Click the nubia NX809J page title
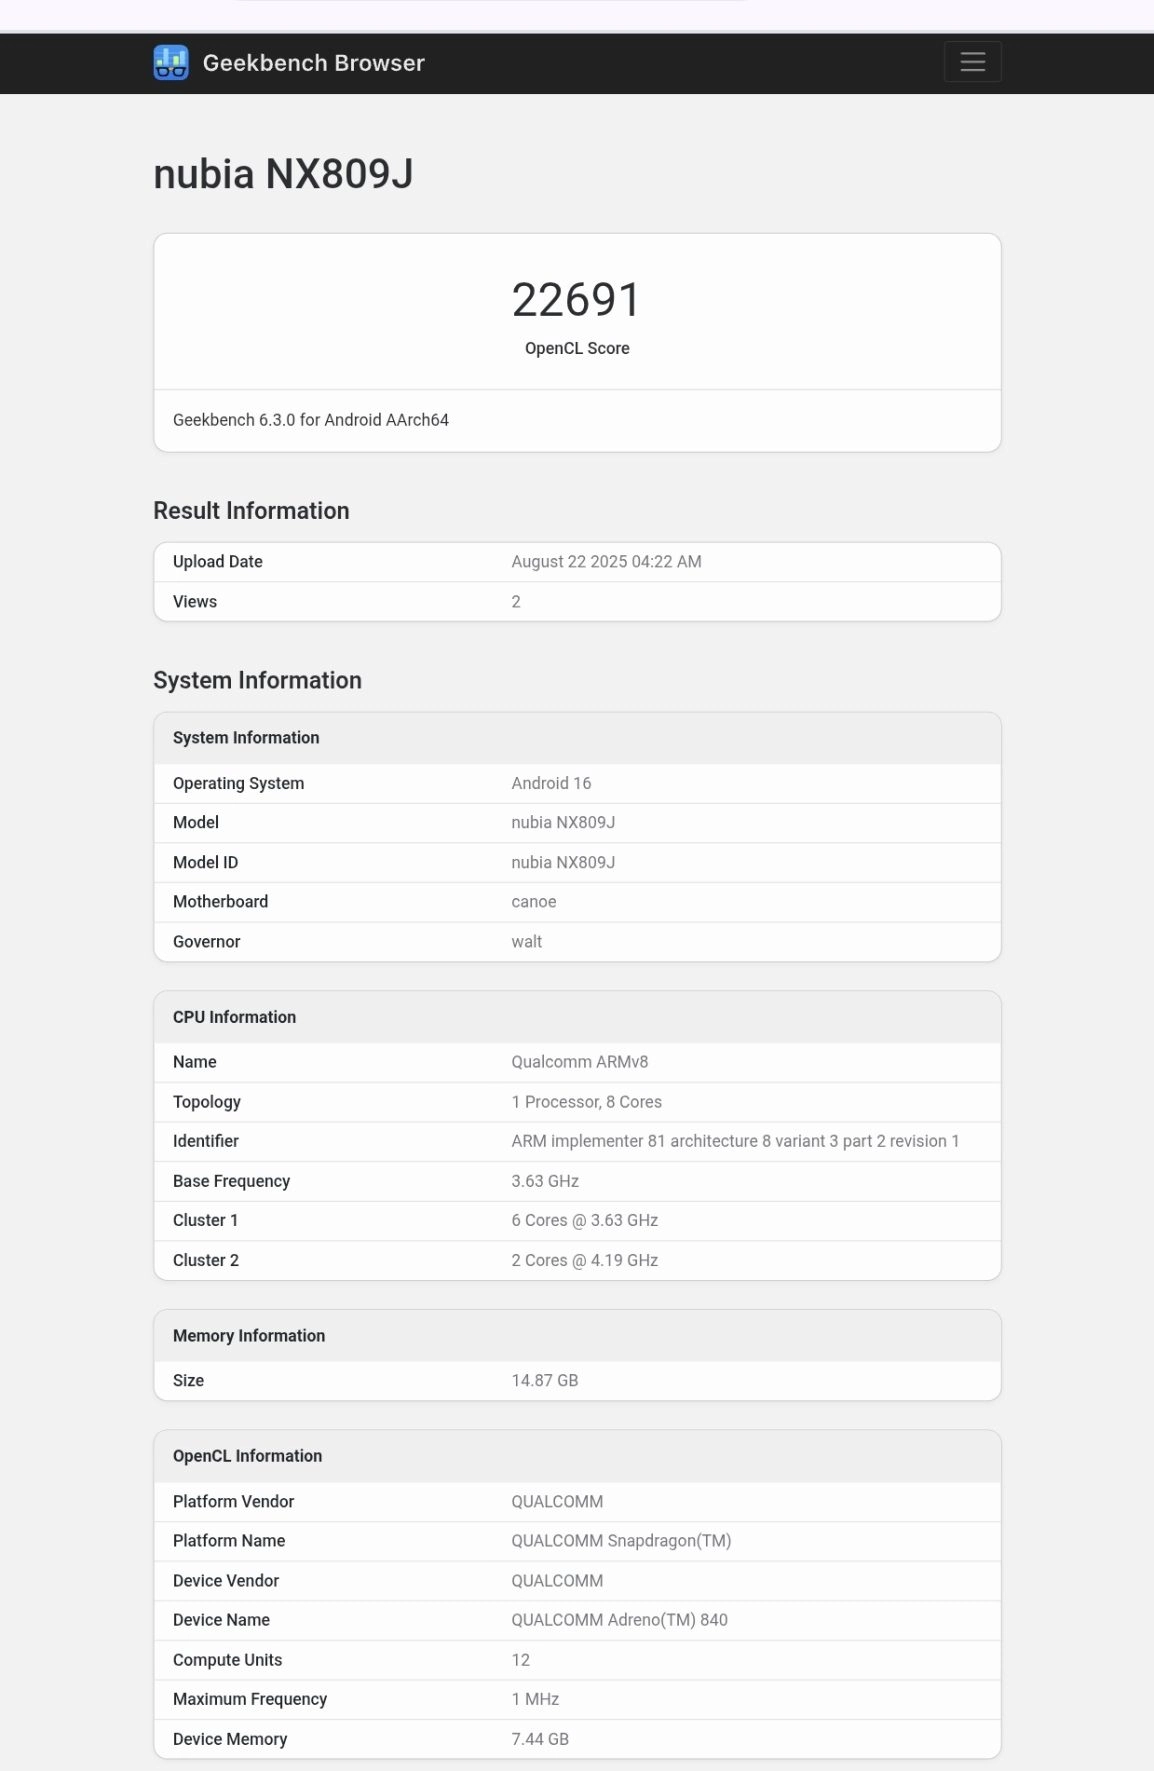The width and height of the screenshot is (1154, 1771). pos(285,176)
